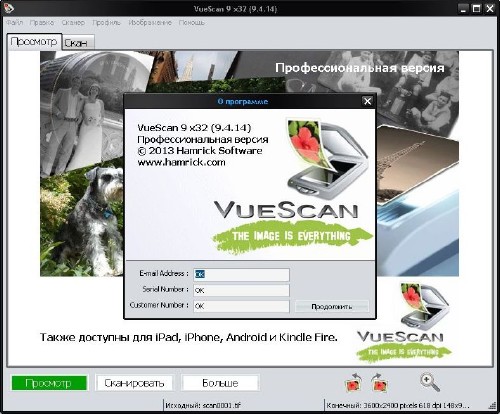This screenshot has height=414, width=500.
Task: Click the window resize grip in status bar
Action: pyautogui.click(x=492, y=406)
